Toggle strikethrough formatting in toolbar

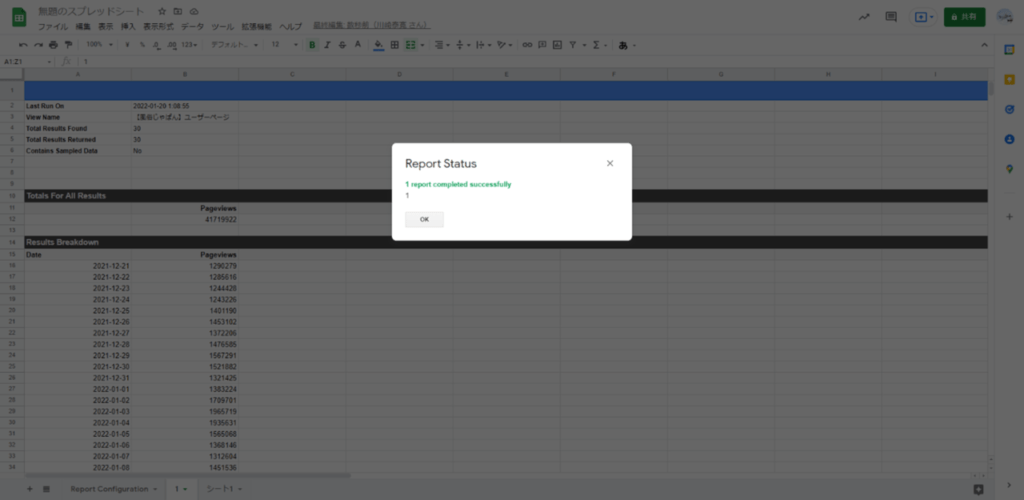coord(344,45)
